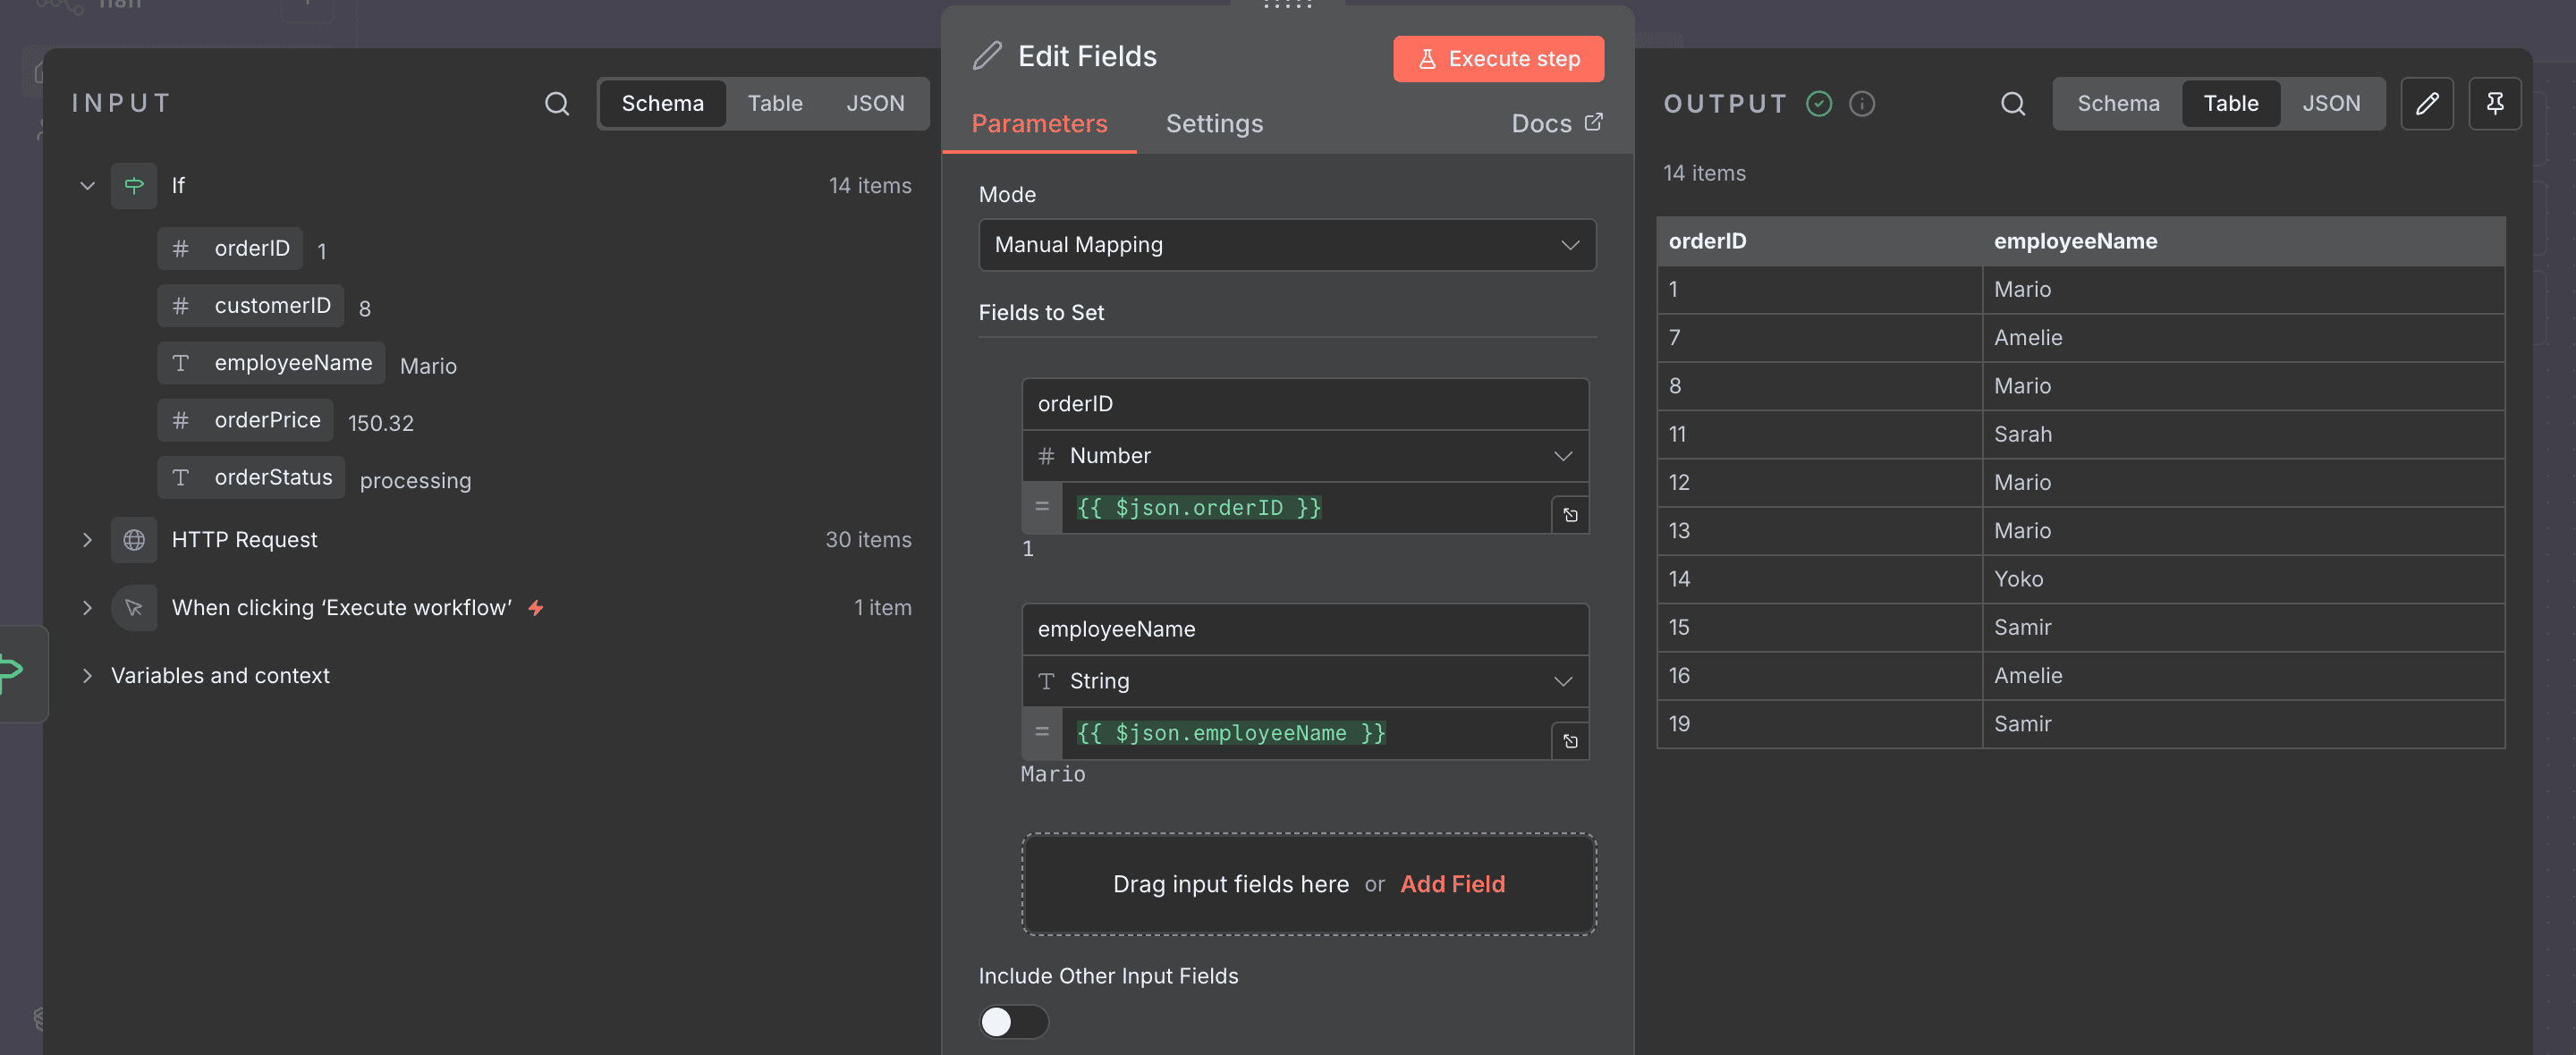Switch OUTPUT view to JSON

[x=2331, y=103]
